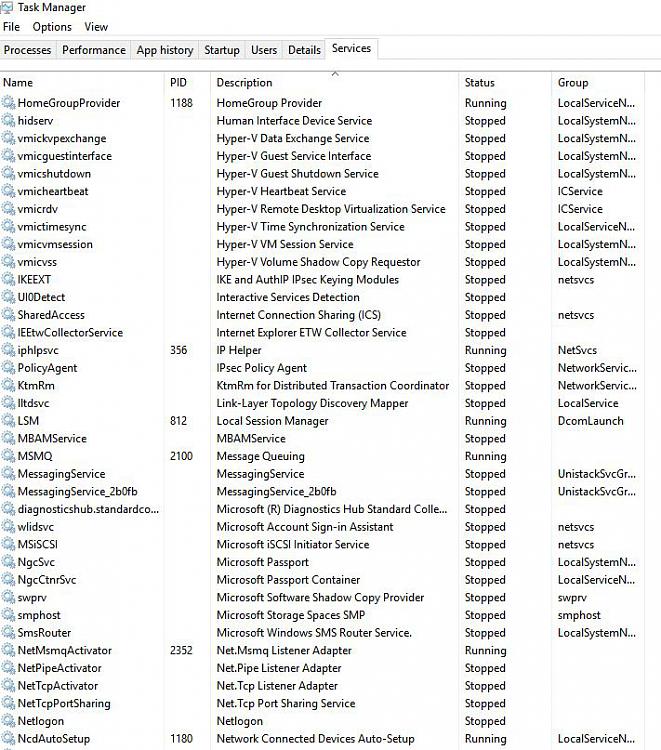Click the Hyper-V Heartbeat Service description
The height and width of the screenshot is (750, 661).
[x=281, y=191]
